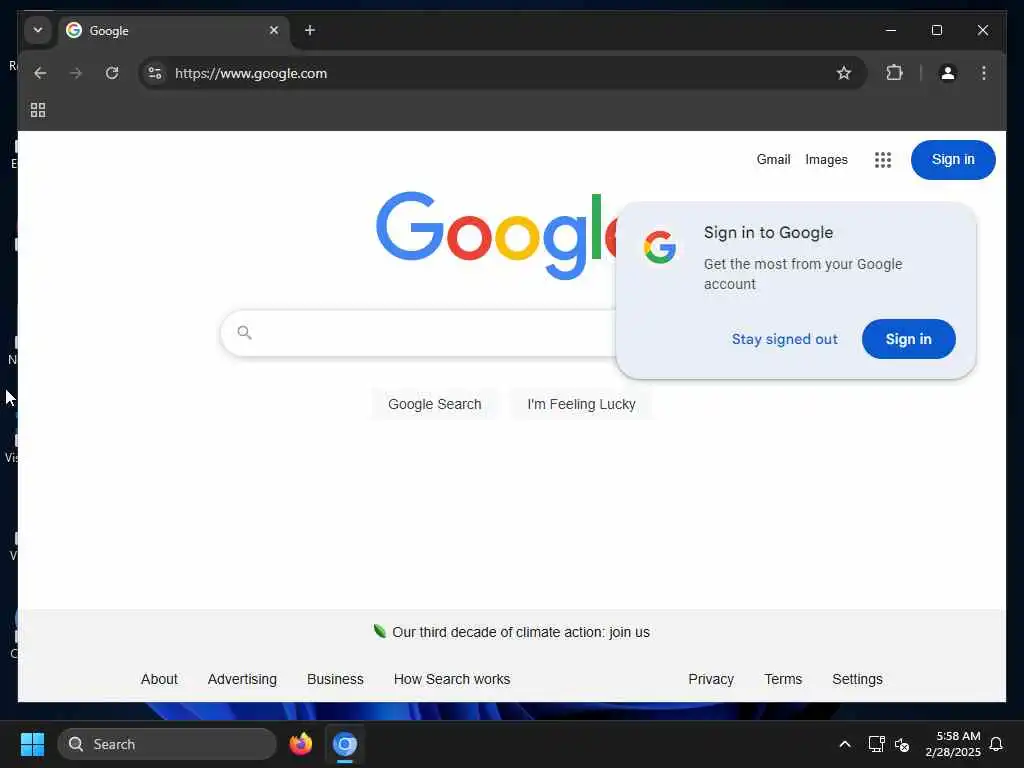Image resolution: width=1024 pixels, height=768 pixels.
Task: Choose Stay signed out in popup
Action: tap(784, 339)
